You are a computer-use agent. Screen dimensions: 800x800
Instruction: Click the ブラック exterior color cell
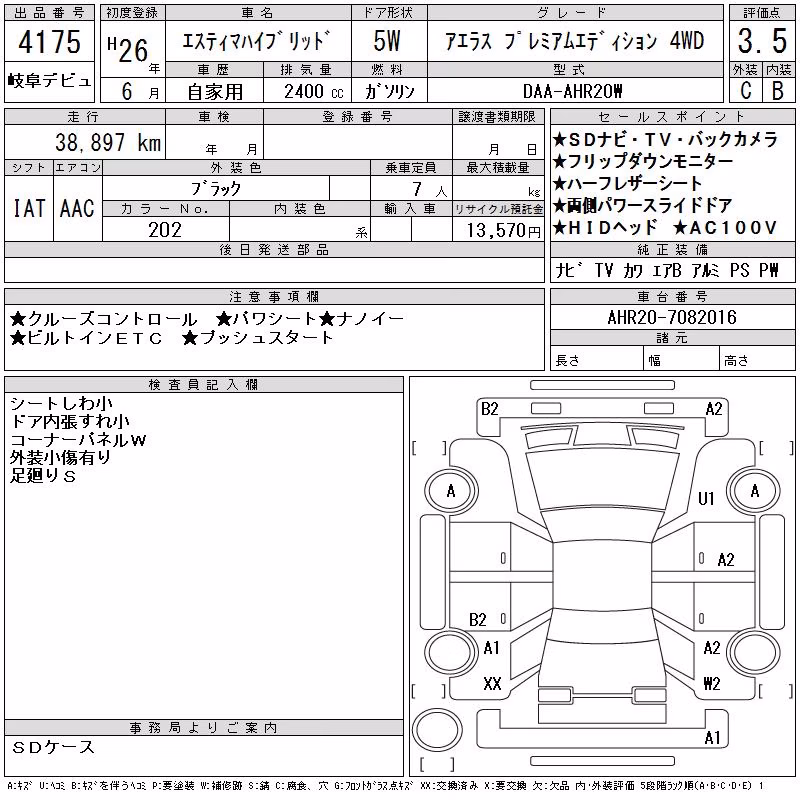[x=216, y=189]
